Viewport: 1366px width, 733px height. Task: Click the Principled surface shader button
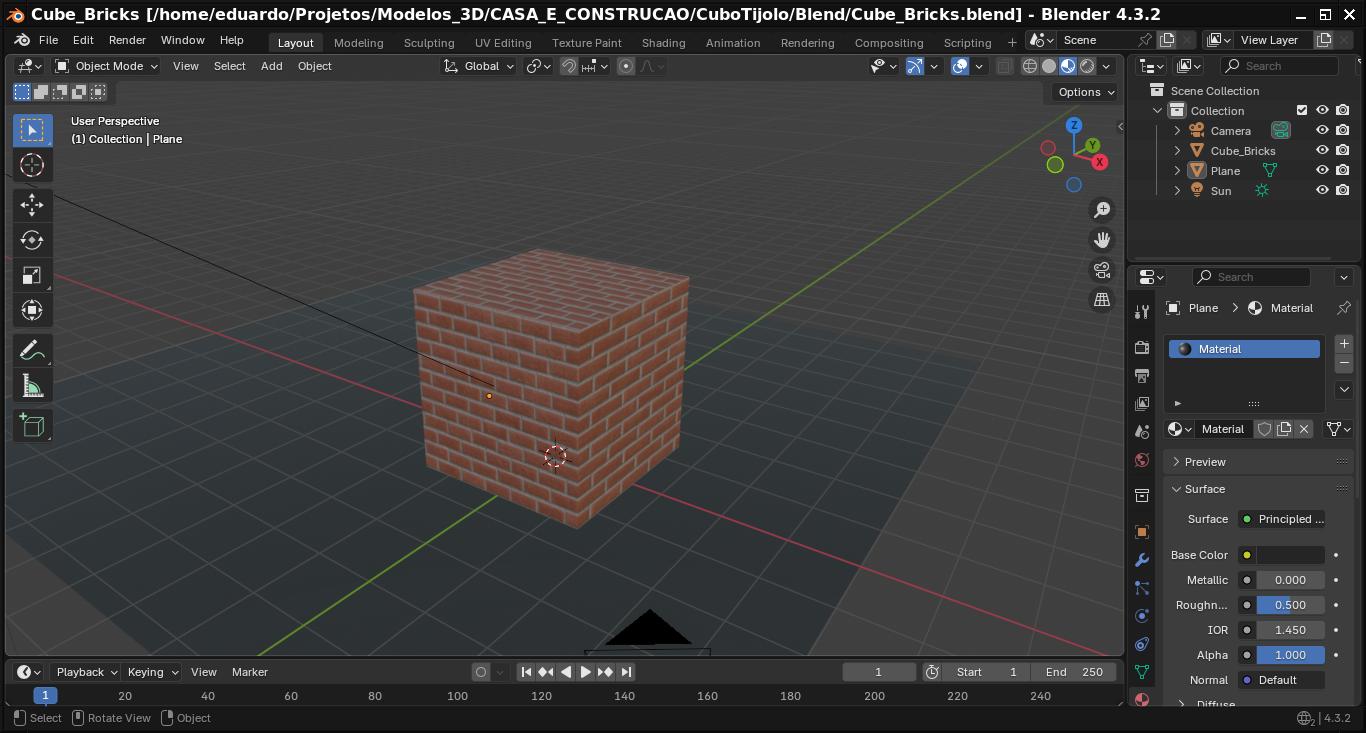click(1281, 519)
